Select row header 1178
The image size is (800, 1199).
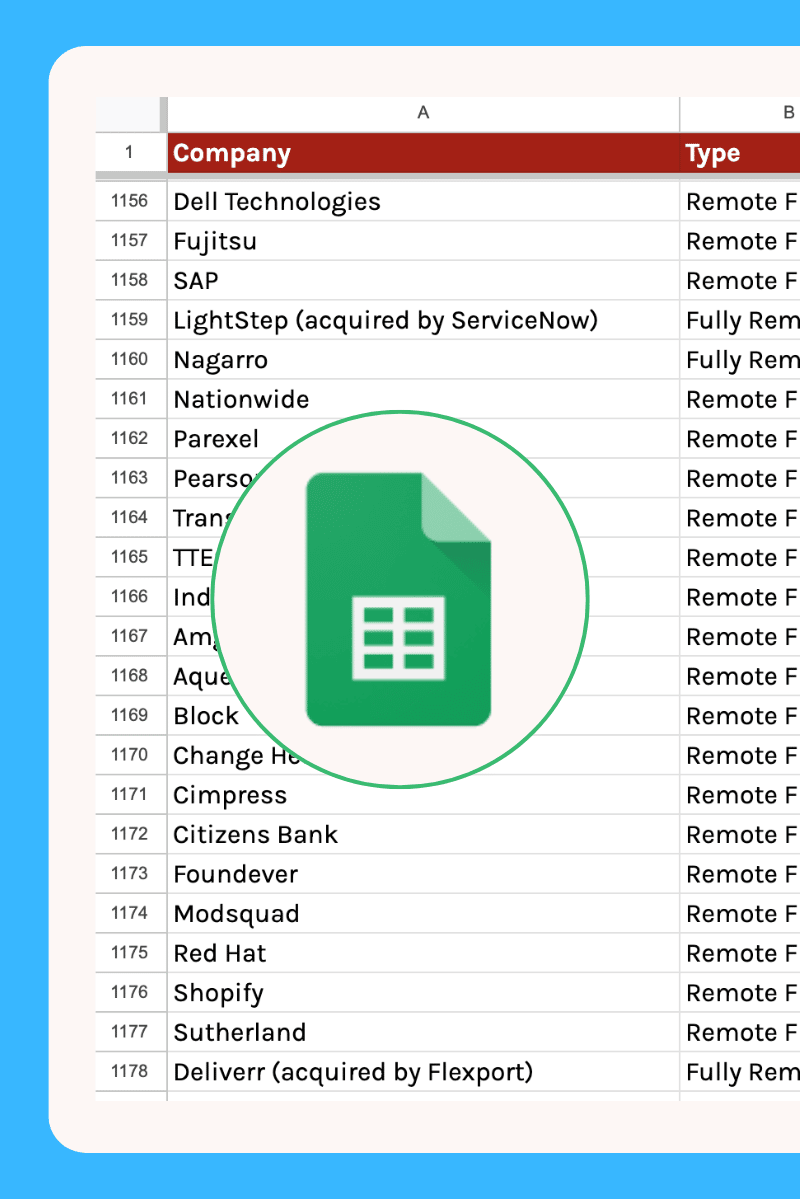point(130,1072)
